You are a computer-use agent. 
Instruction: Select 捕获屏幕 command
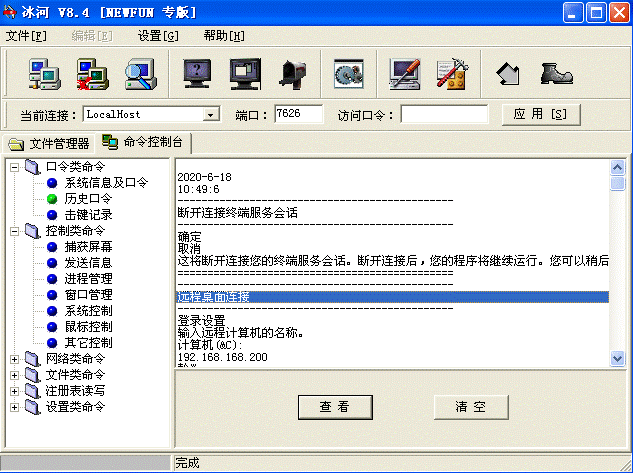(x=88, y=247)
